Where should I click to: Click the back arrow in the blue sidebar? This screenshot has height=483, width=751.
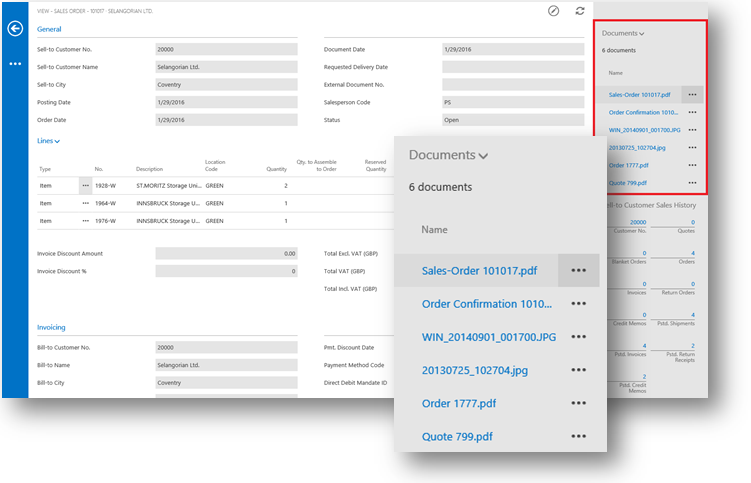(15, 29)
